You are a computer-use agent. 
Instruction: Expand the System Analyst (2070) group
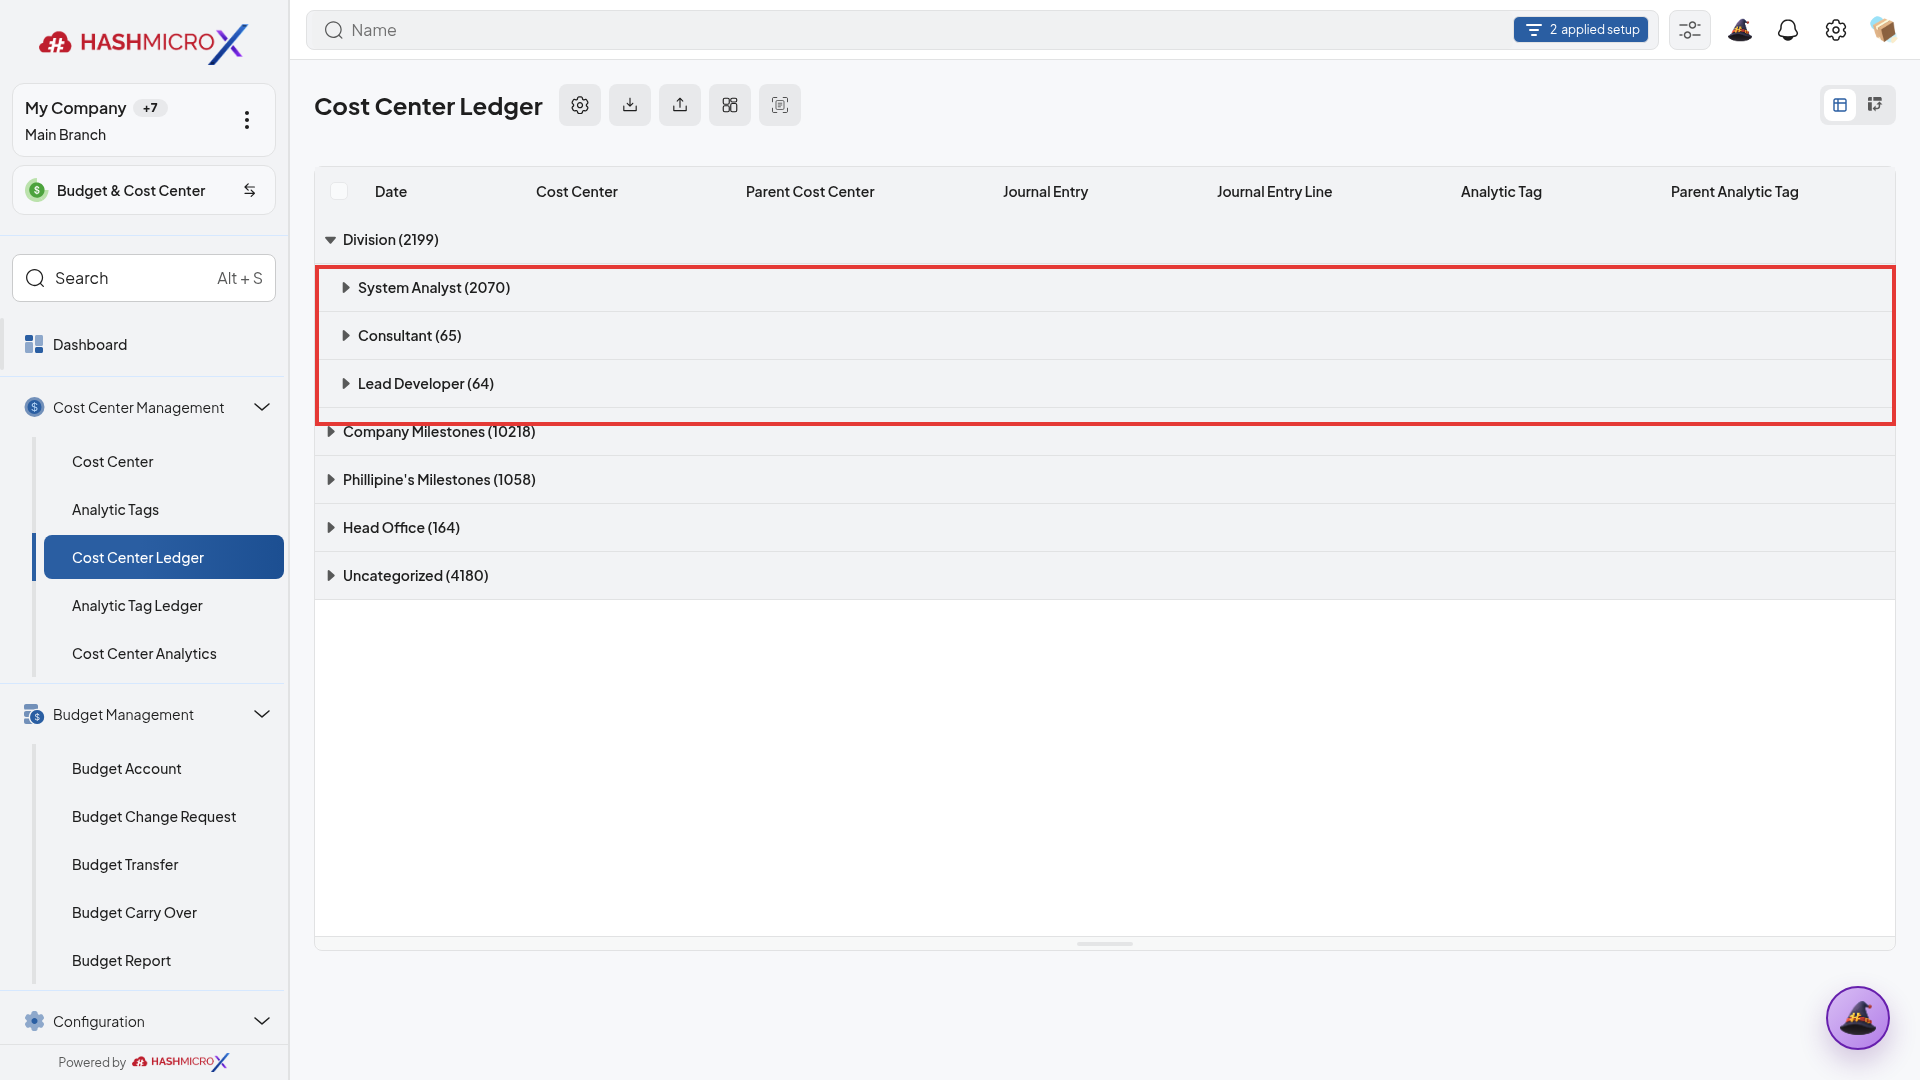pos(345,288)
